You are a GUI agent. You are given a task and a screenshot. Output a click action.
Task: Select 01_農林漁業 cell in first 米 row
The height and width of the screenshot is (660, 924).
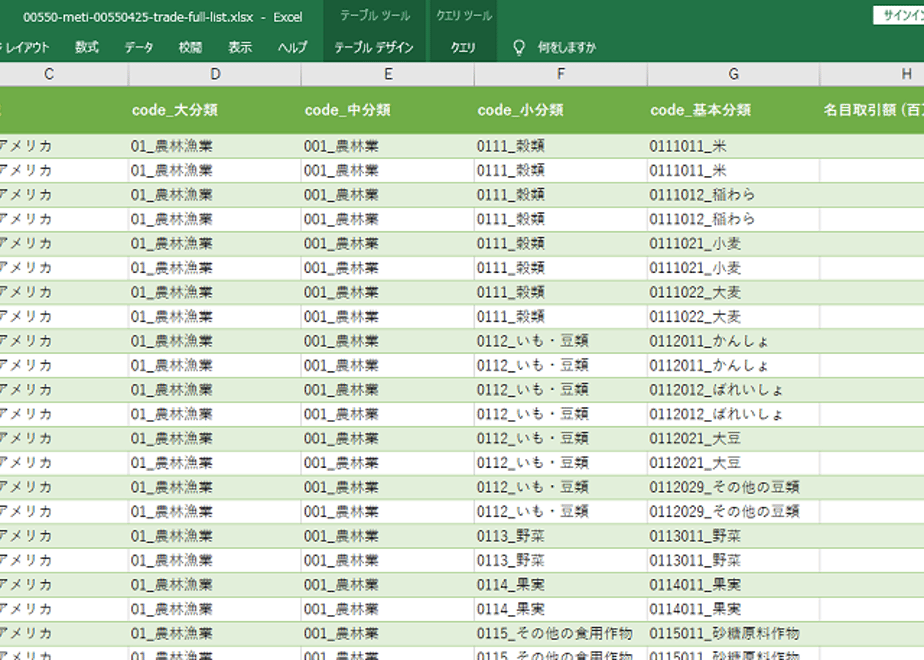pos(215,146)
